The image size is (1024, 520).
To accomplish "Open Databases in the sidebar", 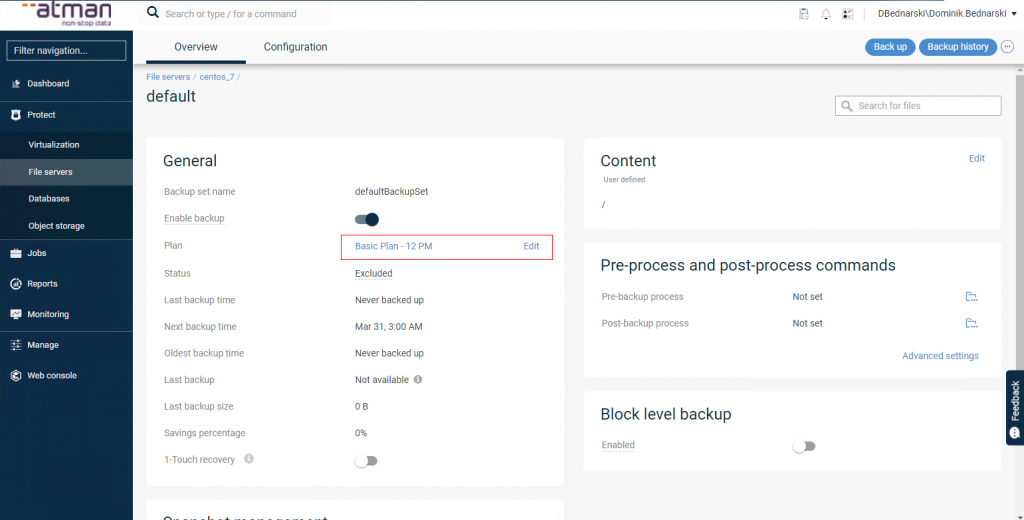I will [49, 199].
